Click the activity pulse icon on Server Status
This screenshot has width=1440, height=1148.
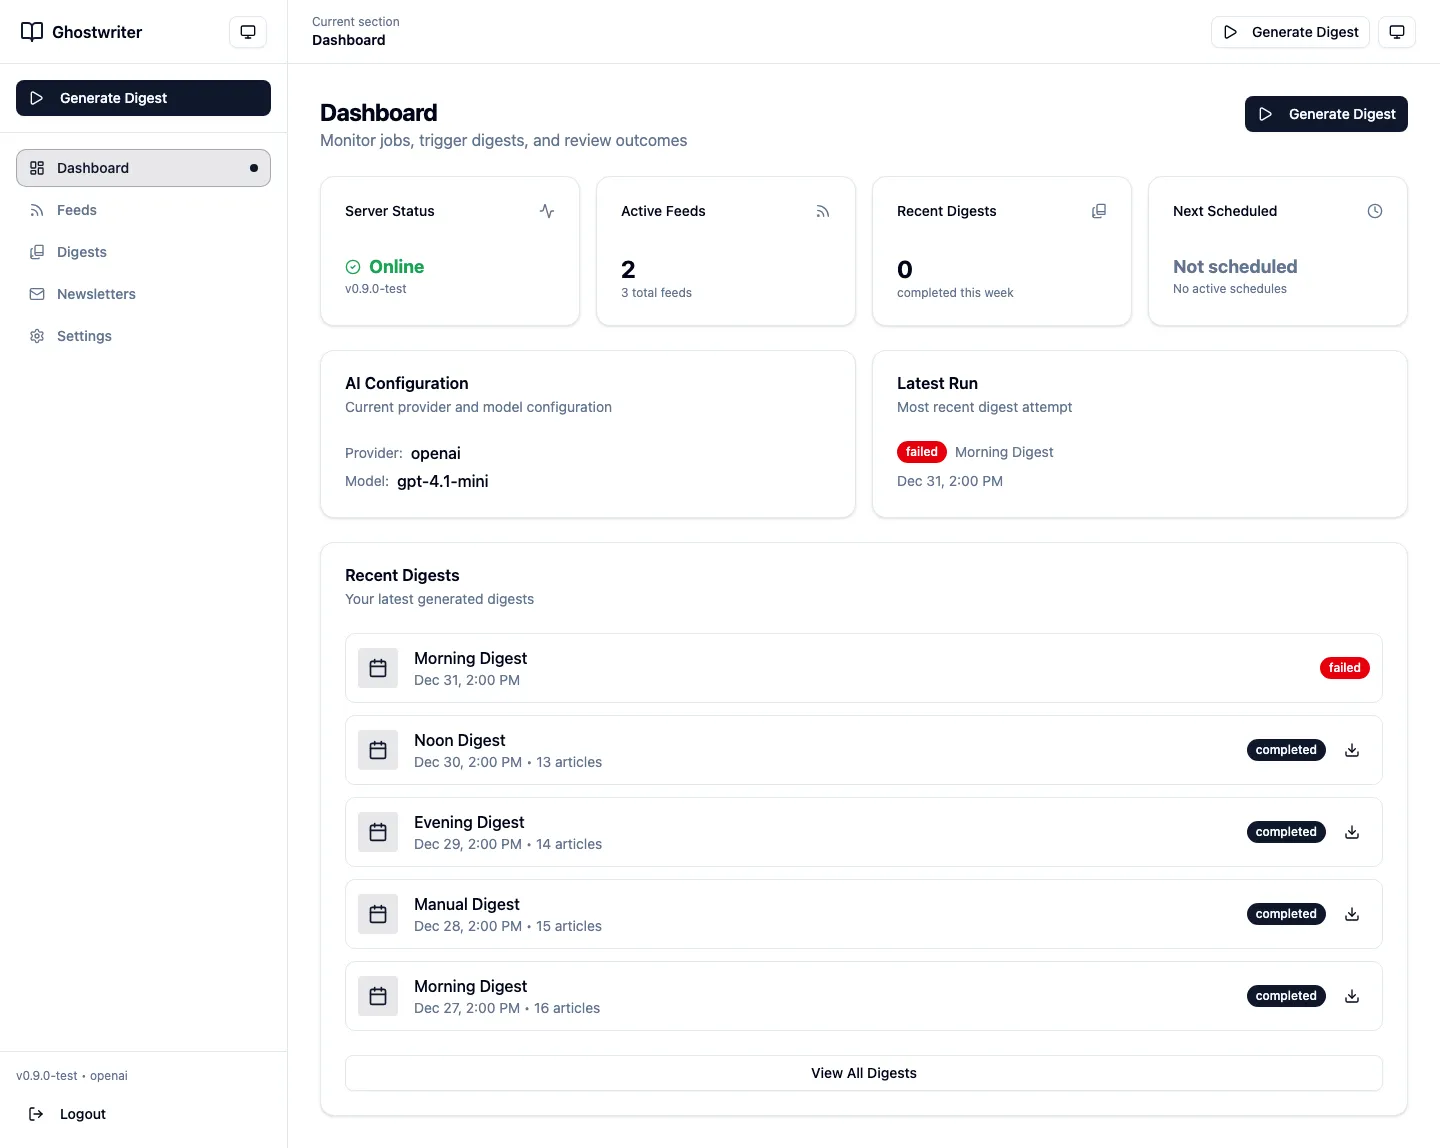547,211
